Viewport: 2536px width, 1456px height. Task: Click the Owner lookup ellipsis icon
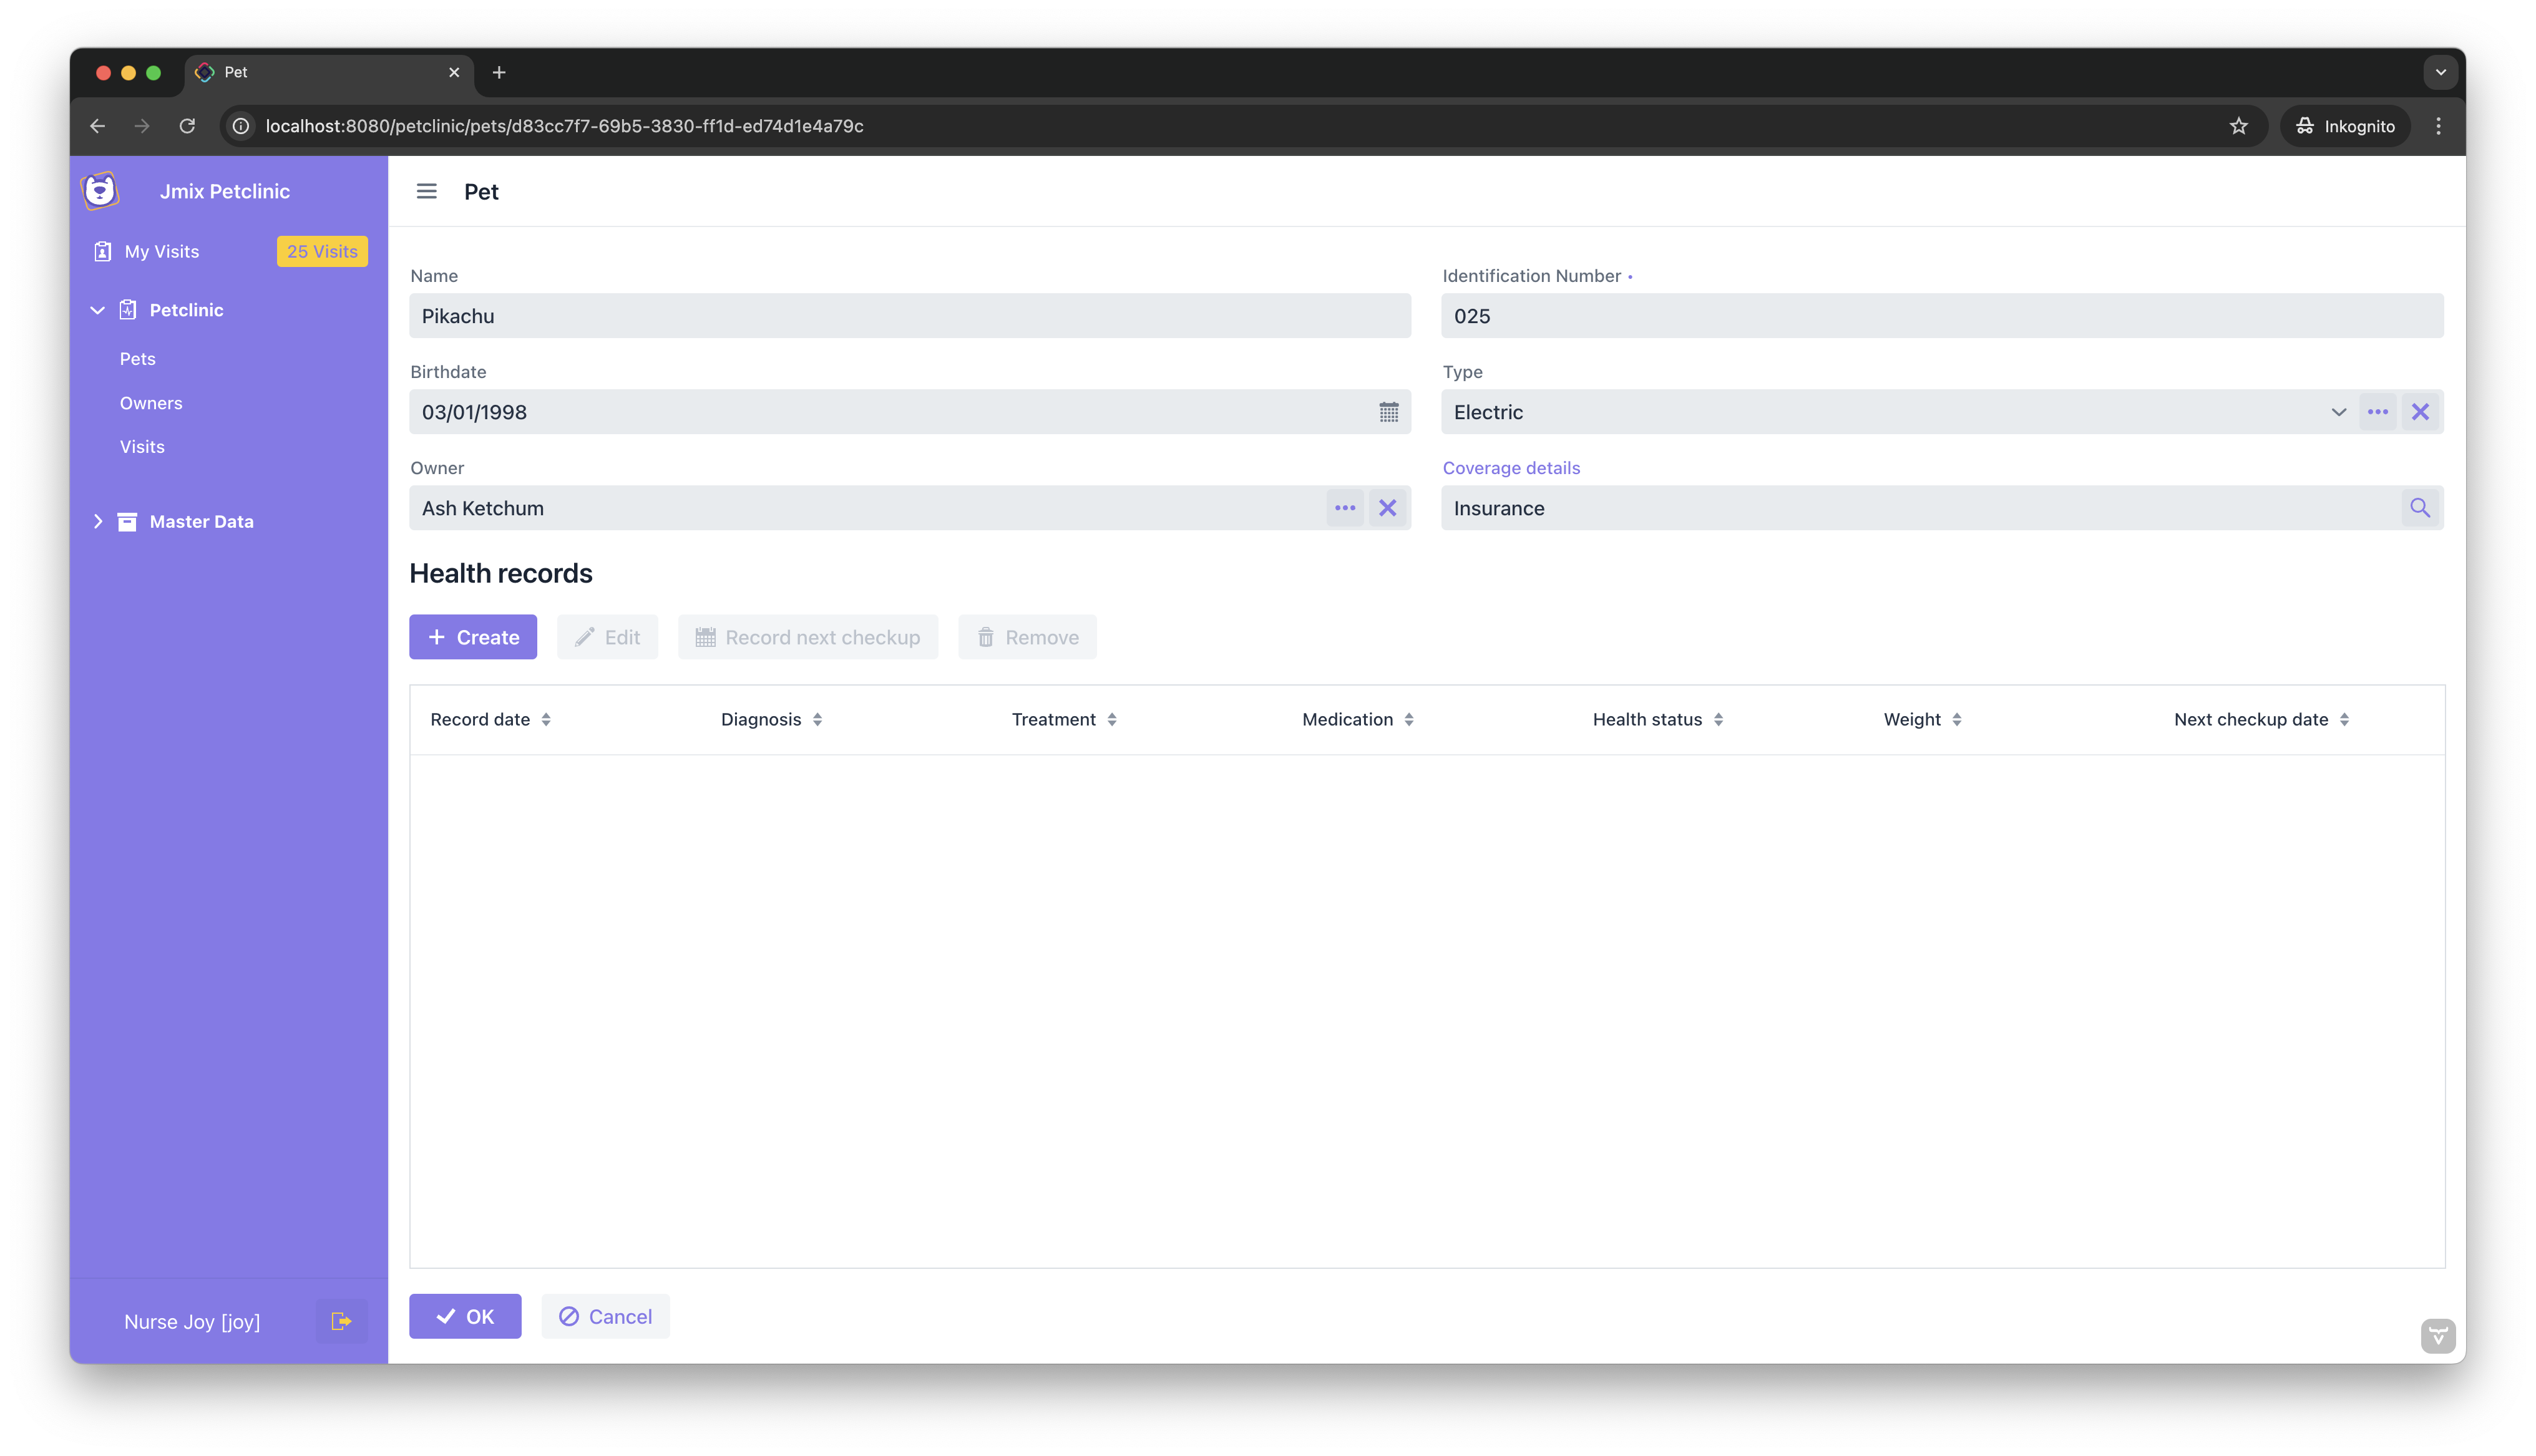1344,507
